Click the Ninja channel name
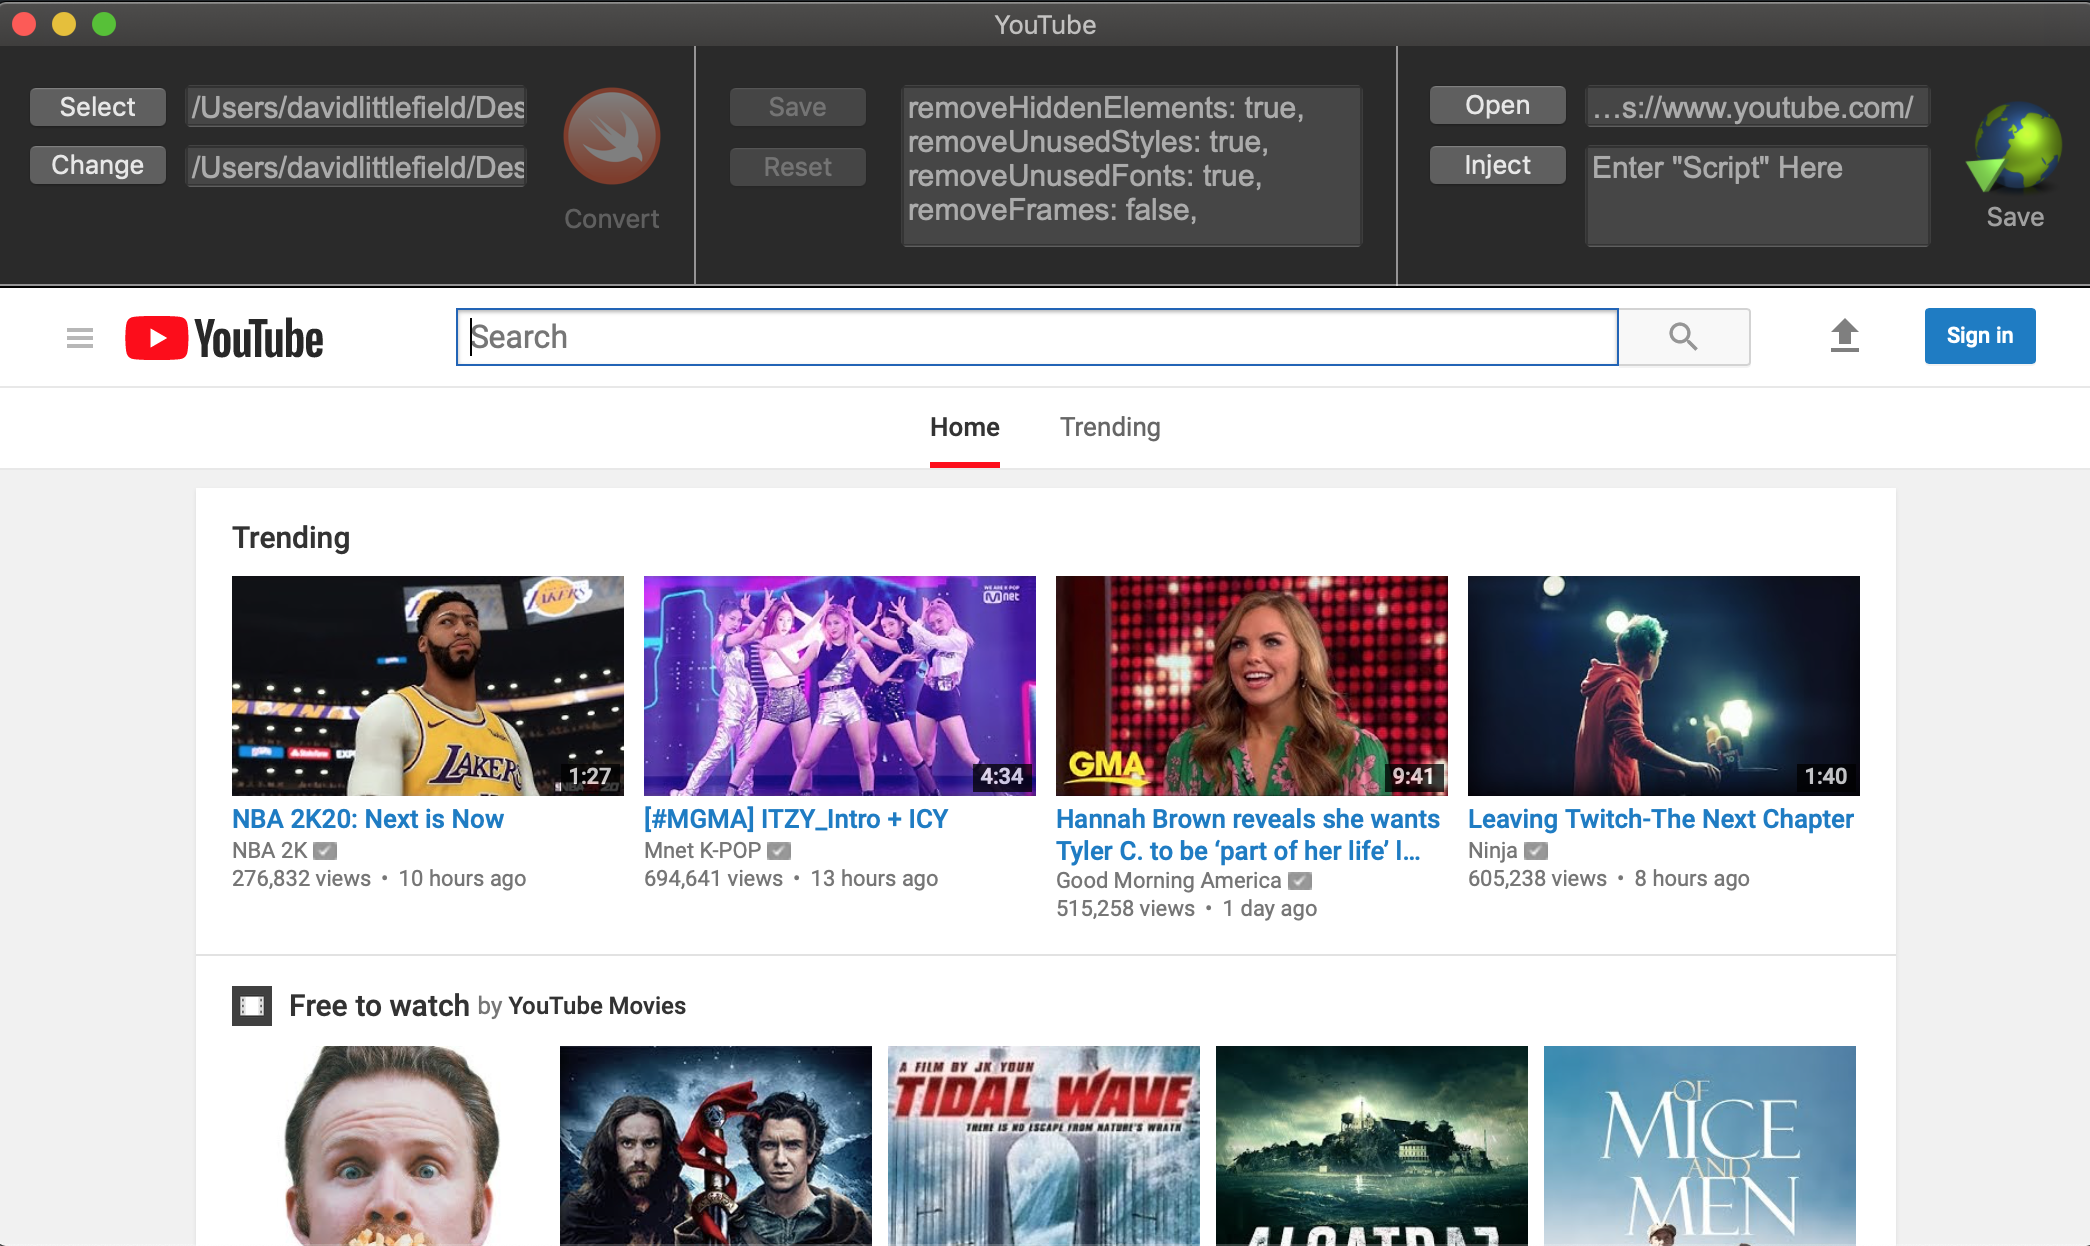The image size is (2090, 1246). coord(1493,851)
